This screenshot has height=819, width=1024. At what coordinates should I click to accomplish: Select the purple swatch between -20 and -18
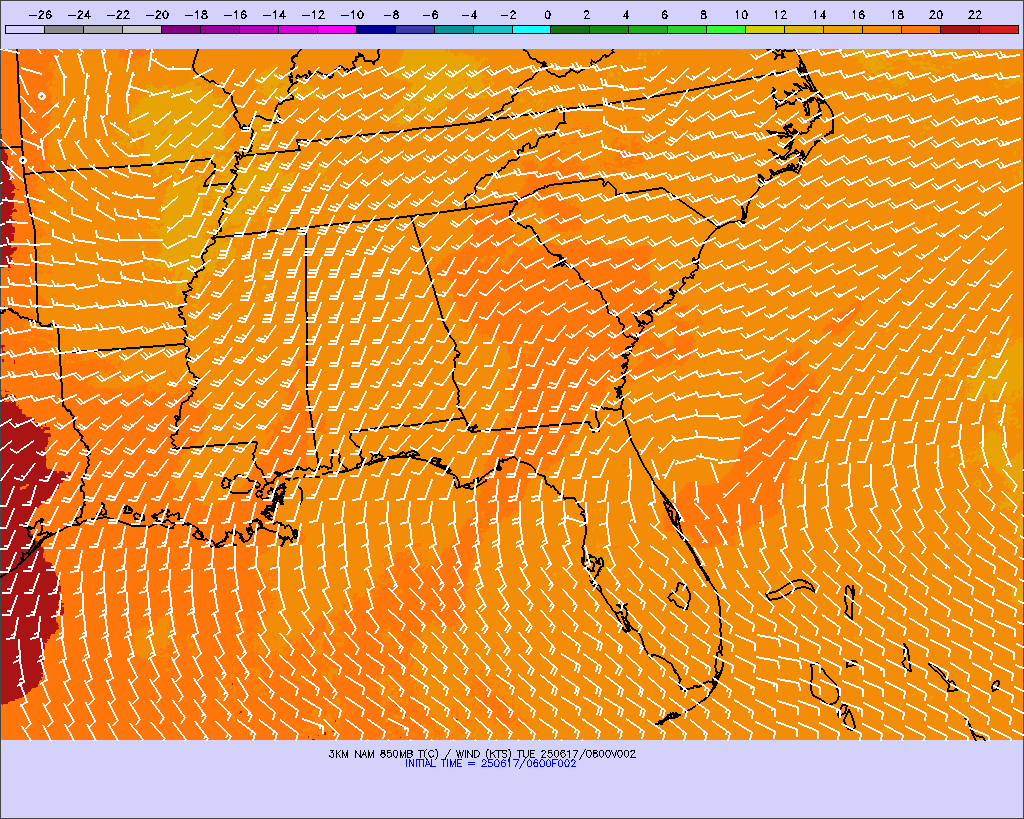click(x=181, y=29)
